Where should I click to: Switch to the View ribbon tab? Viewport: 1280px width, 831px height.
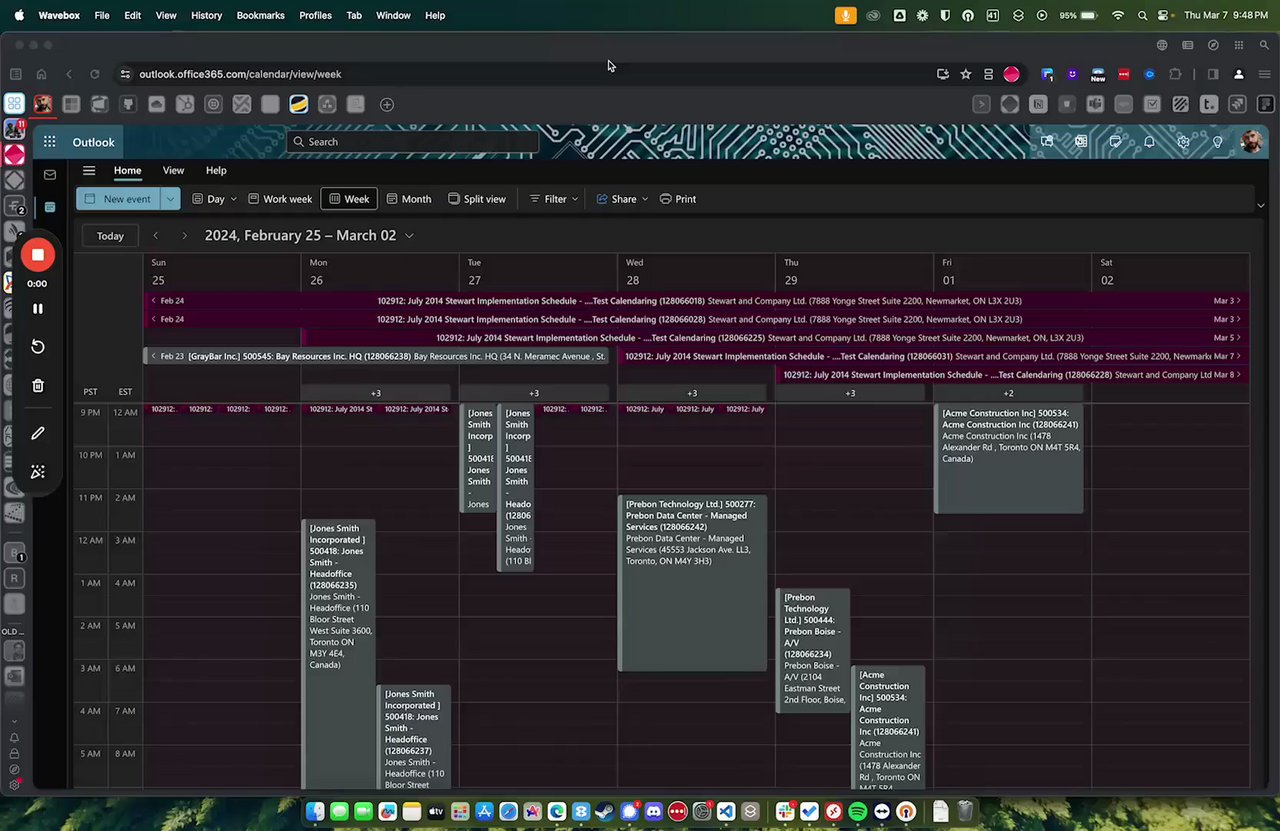coord(174,171)
